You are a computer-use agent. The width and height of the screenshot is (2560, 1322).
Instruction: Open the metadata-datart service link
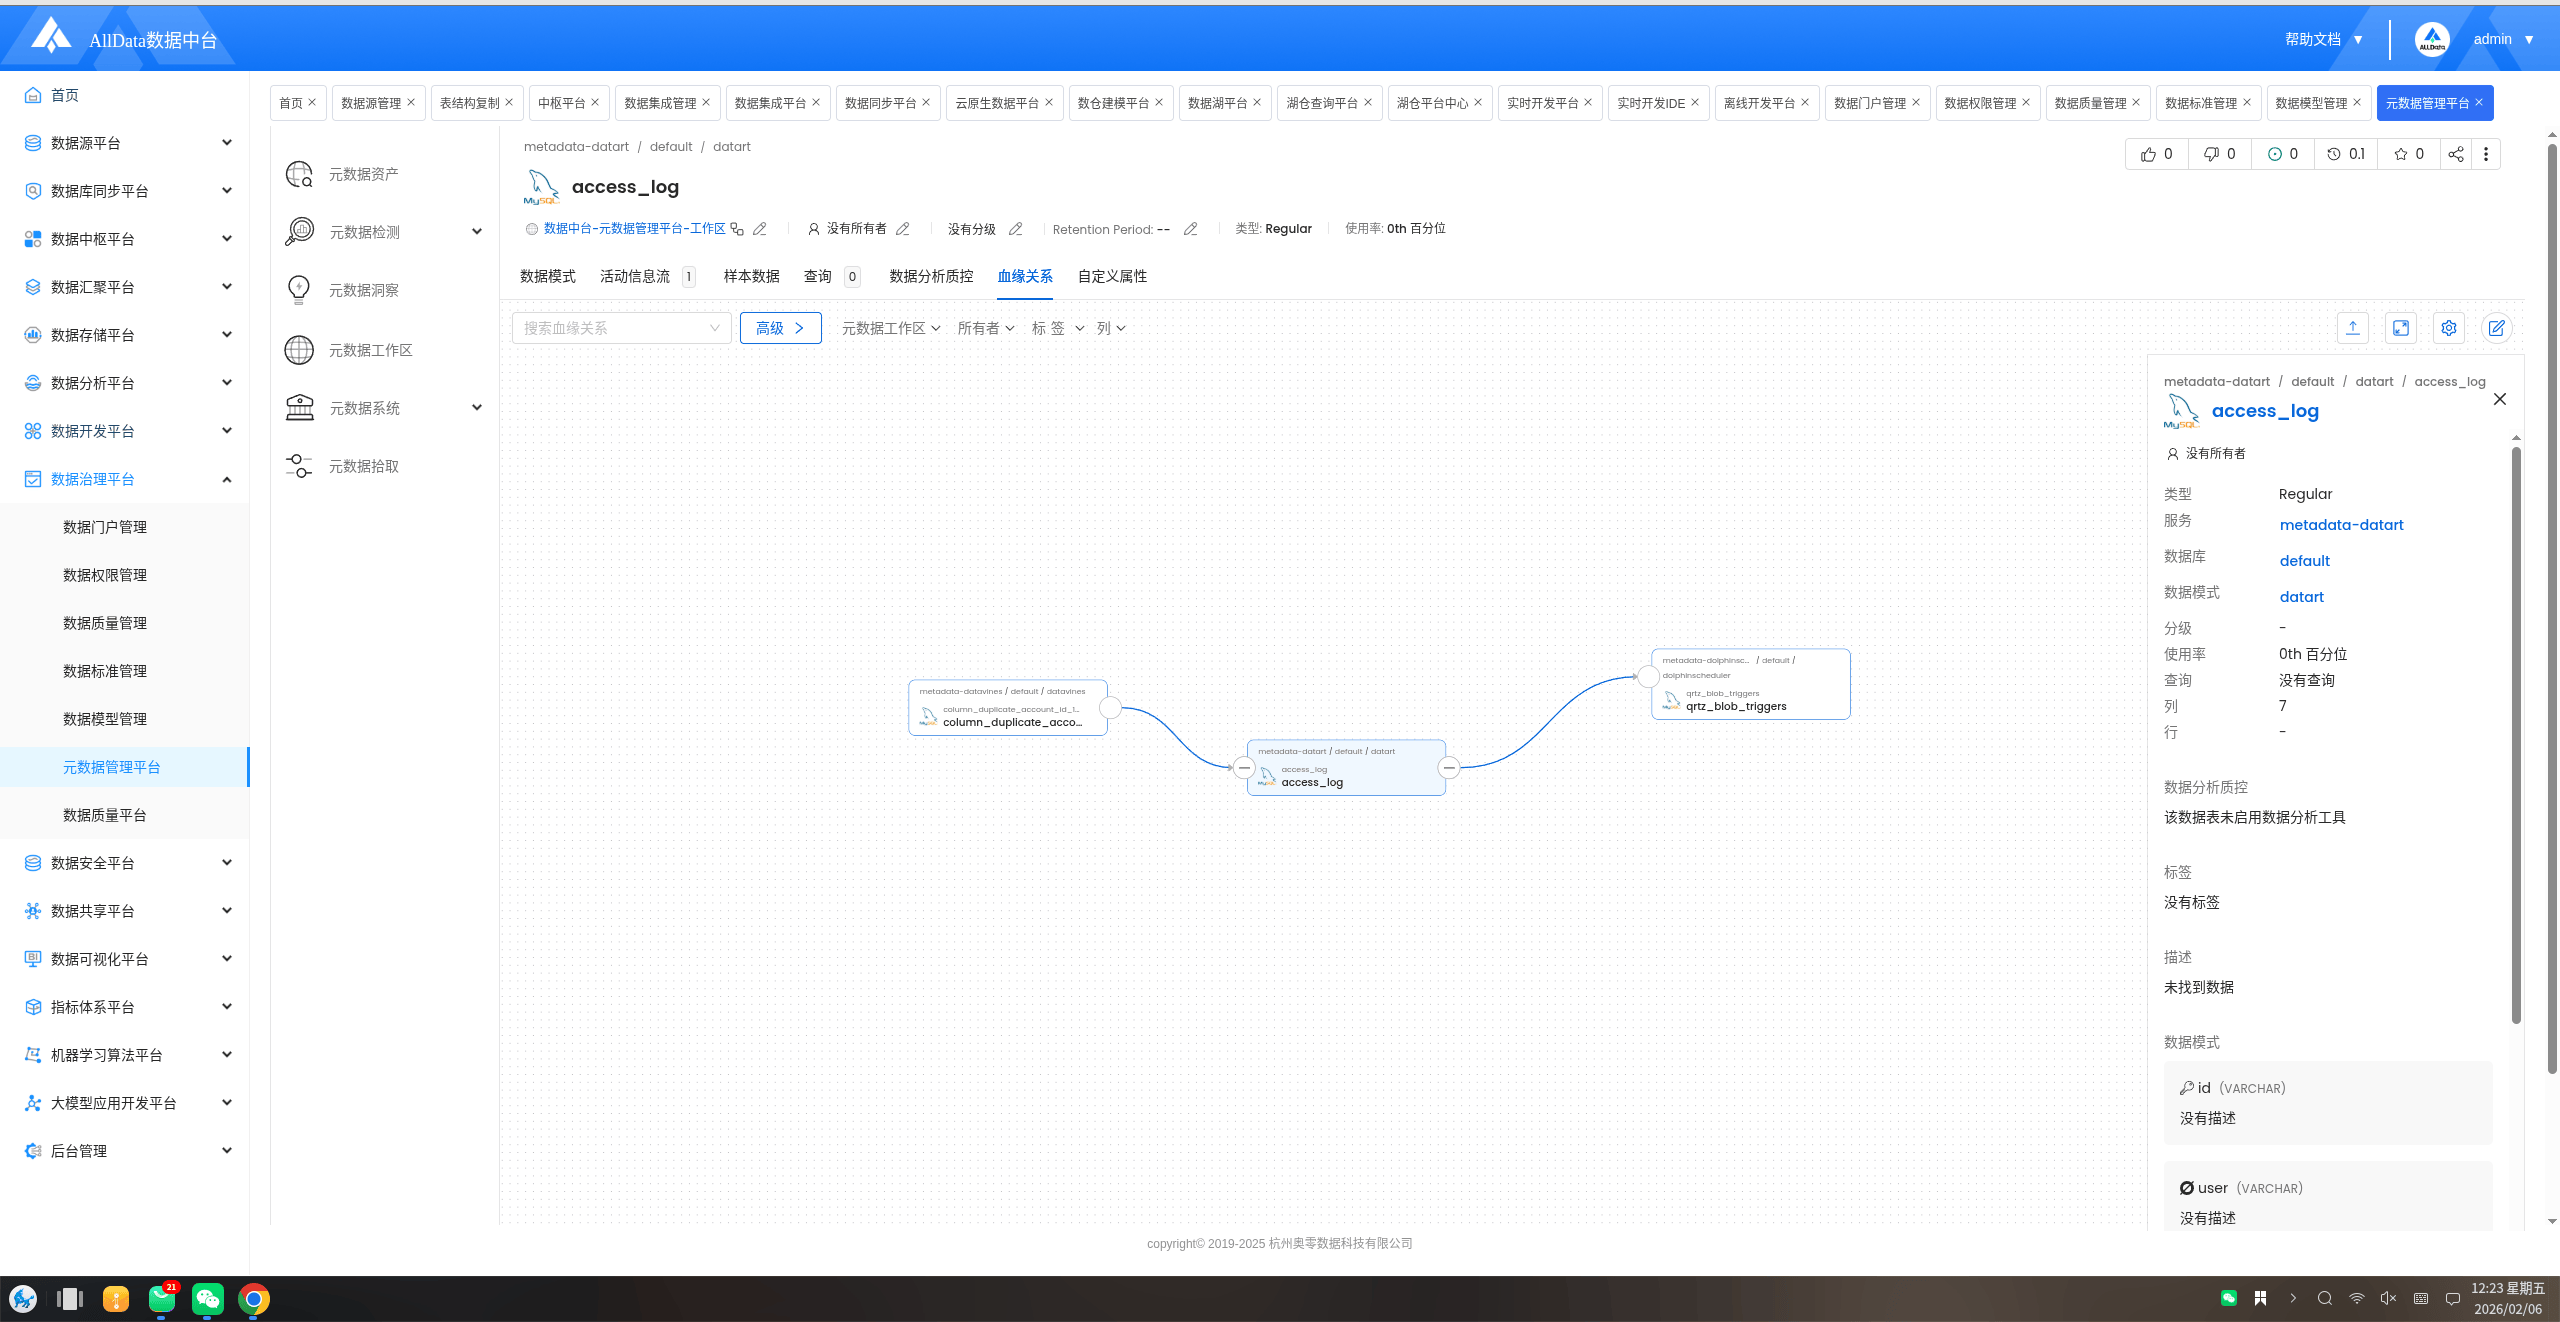tap(2341, 525)
